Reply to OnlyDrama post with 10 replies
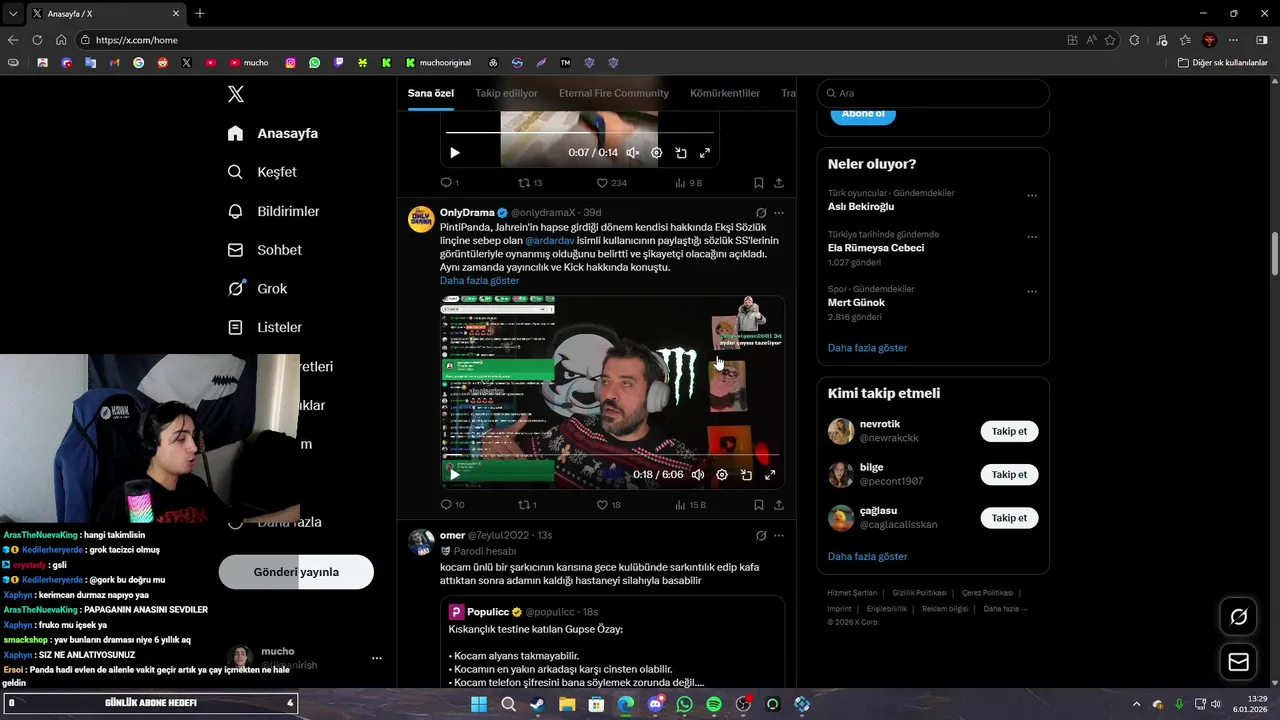This screenshot has width=1280, height=720. (x=452, y=505)
